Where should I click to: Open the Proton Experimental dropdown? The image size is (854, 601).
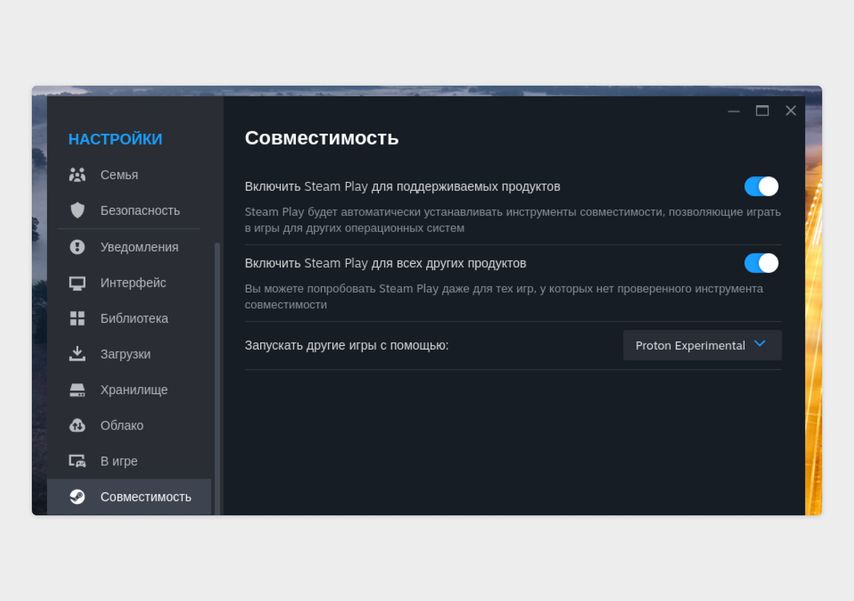(x=702, y=345)
